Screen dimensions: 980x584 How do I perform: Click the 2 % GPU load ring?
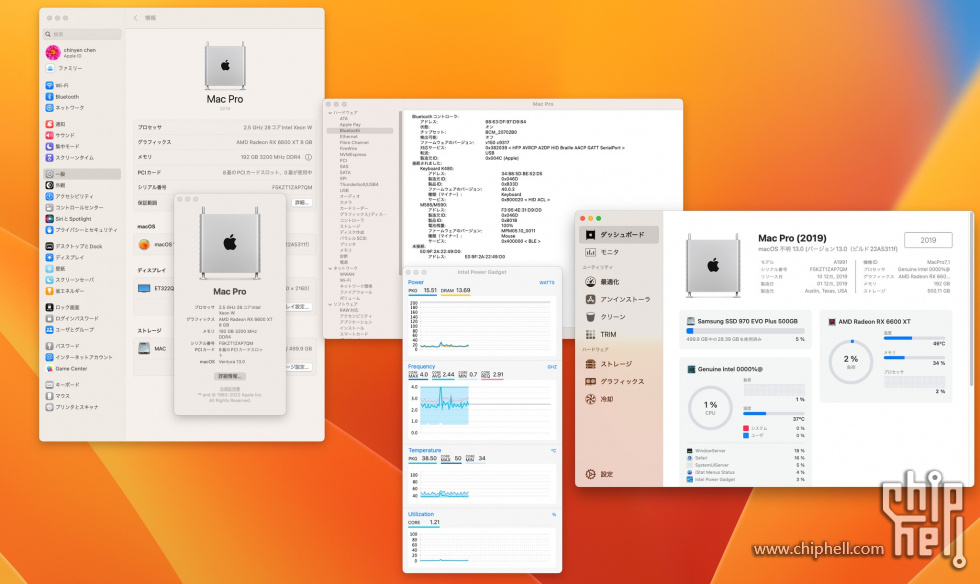coord(851,361)
